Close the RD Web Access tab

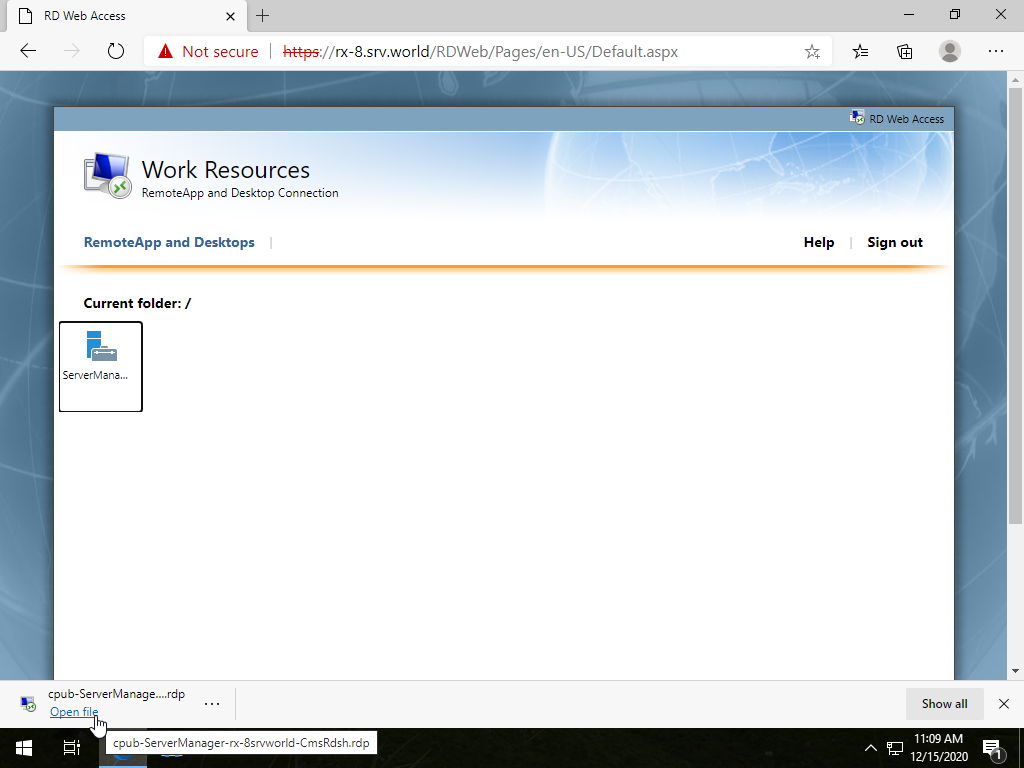click(231, 16)
